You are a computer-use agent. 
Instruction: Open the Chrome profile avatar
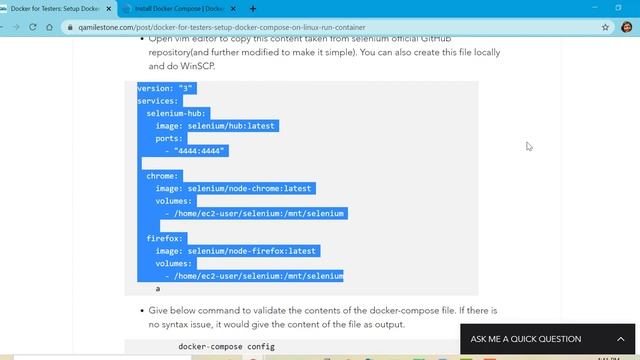coord(627,27)
